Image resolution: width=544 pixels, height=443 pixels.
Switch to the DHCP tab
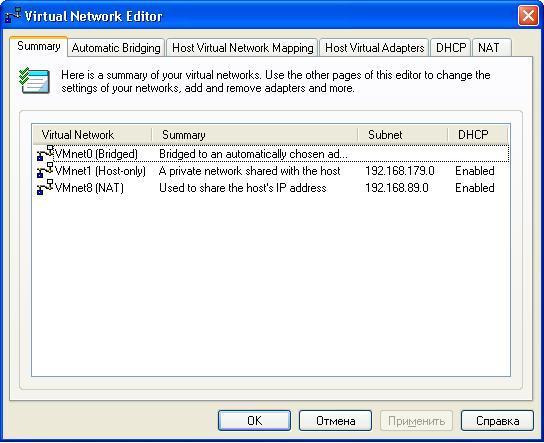[x=451, y=48]
